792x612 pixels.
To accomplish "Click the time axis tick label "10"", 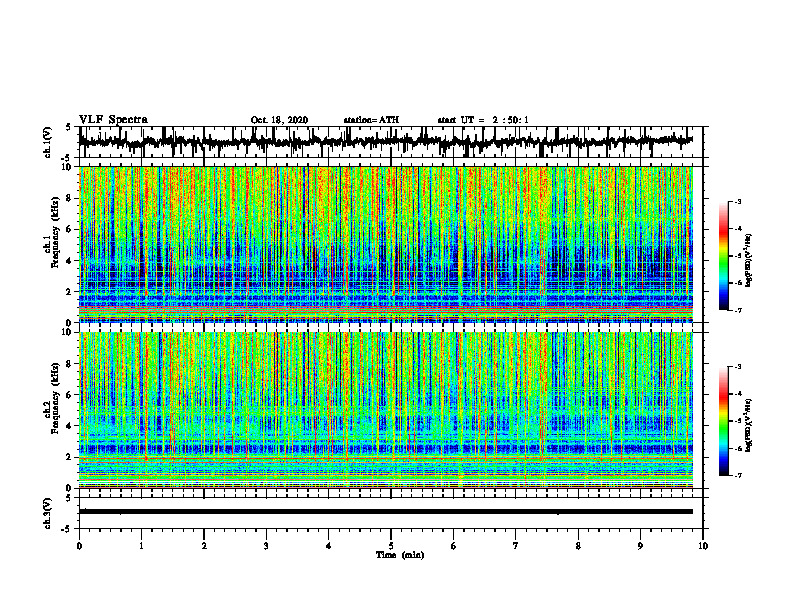I will pyautogui.click(x=703, y=546).
